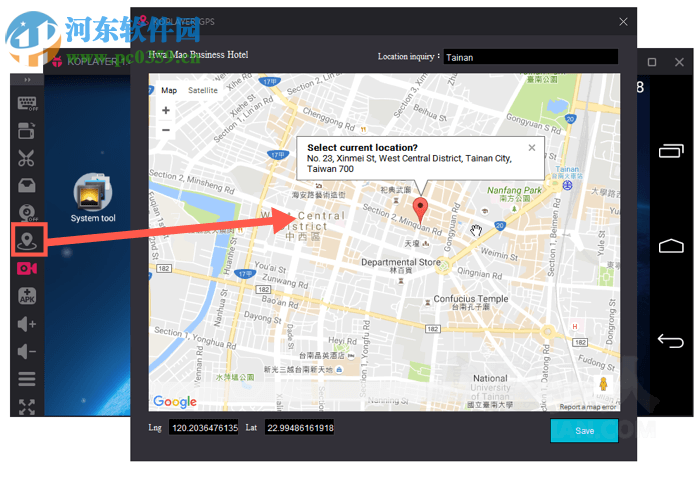Zoom out the map with minus button
Image resolution: width=700 pixels, height=477 pixels.
tap(166, 130)
